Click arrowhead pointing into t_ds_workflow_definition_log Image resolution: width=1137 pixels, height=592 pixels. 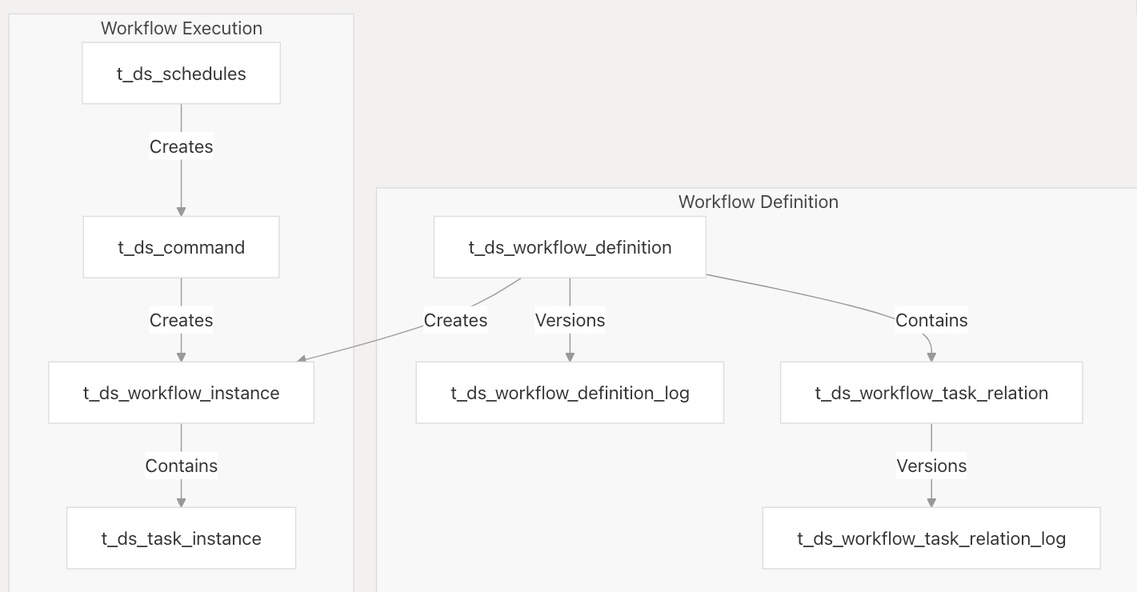coord(570,356)
